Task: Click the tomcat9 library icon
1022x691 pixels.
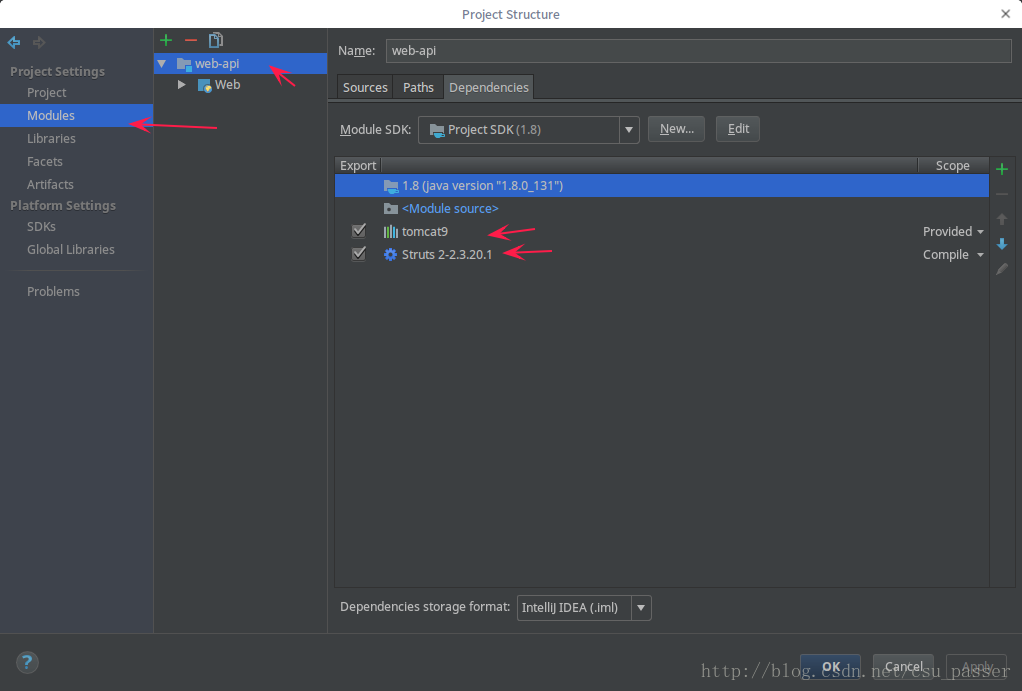Action: tap(390, 232)
